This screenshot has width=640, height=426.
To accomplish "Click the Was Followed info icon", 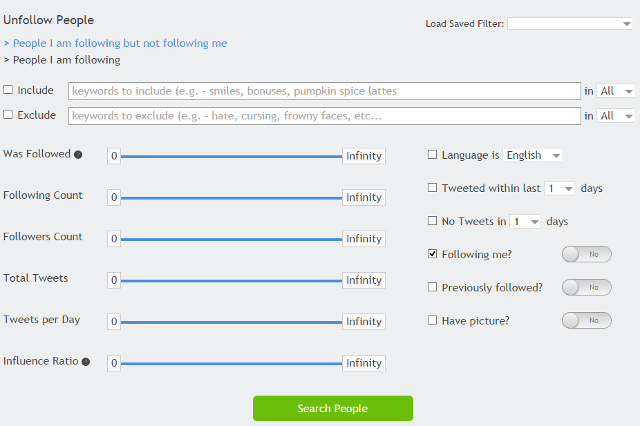I will (78, 155).
